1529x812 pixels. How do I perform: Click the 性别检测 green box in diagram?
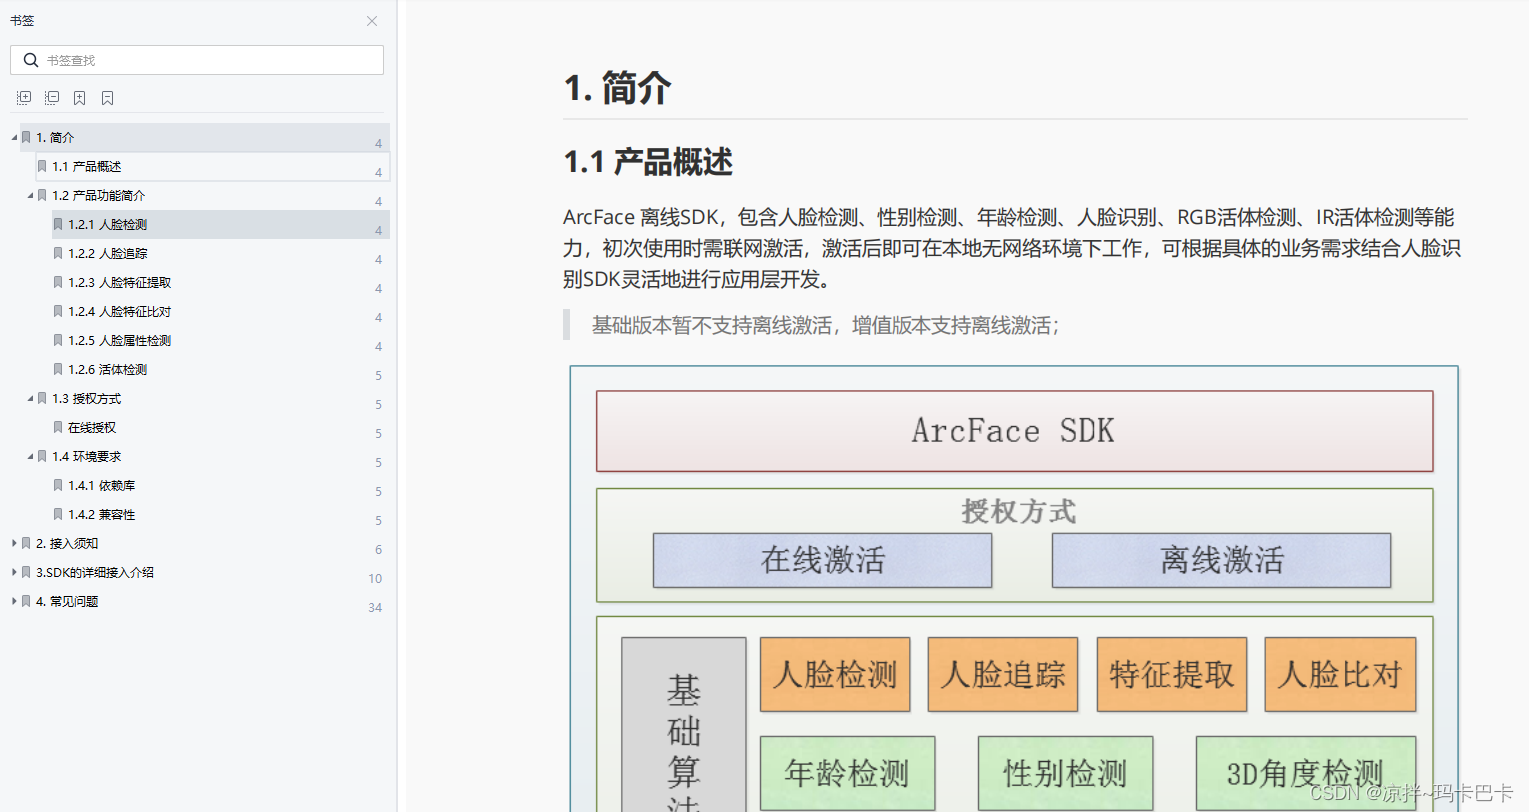point(1065,773)
